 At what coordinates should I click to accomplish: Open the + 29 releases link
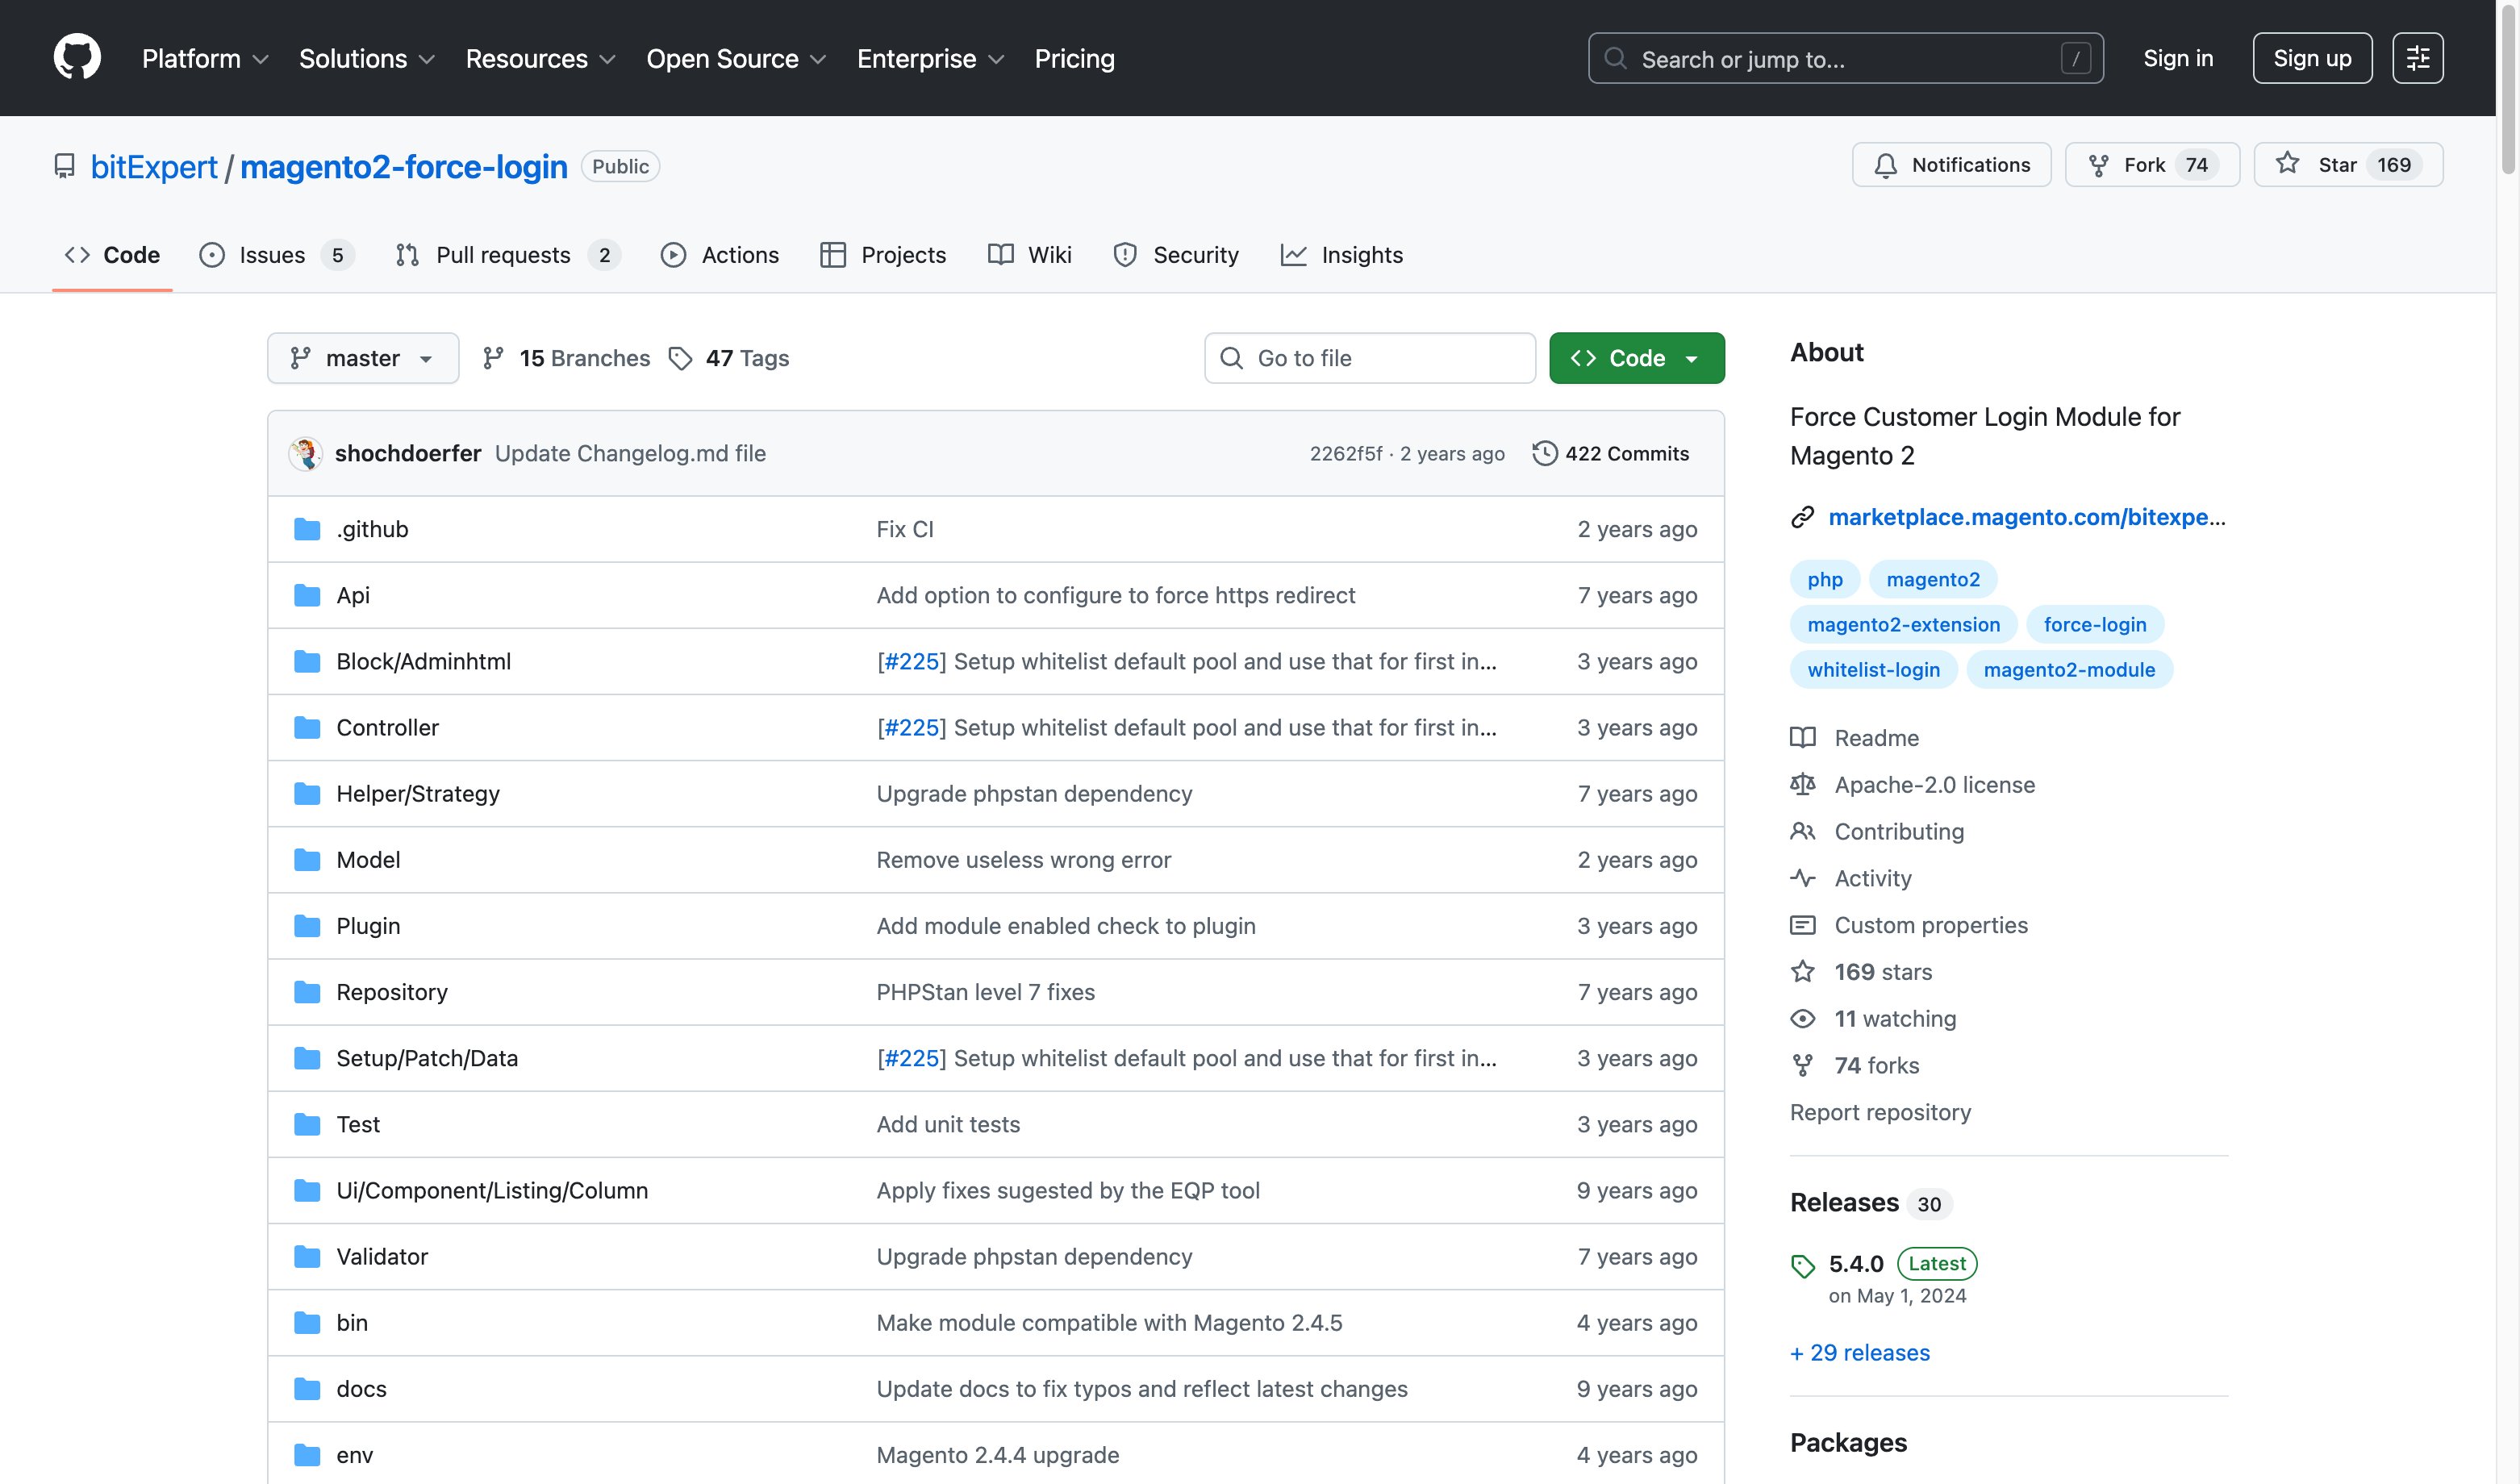(1859, 1352)
